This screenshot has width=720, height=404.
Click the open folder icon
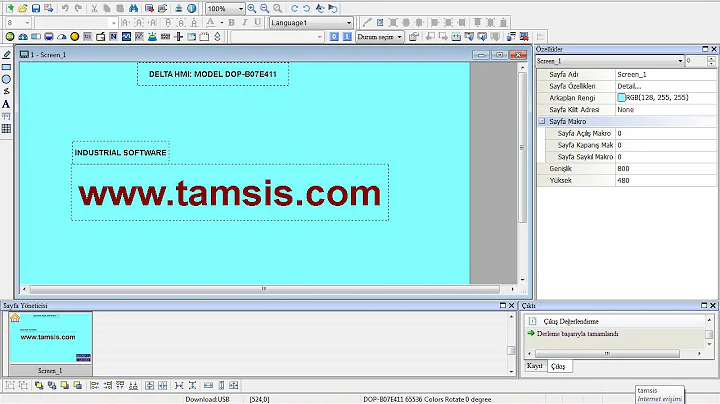pyautogui.click(x=22, y=8)
